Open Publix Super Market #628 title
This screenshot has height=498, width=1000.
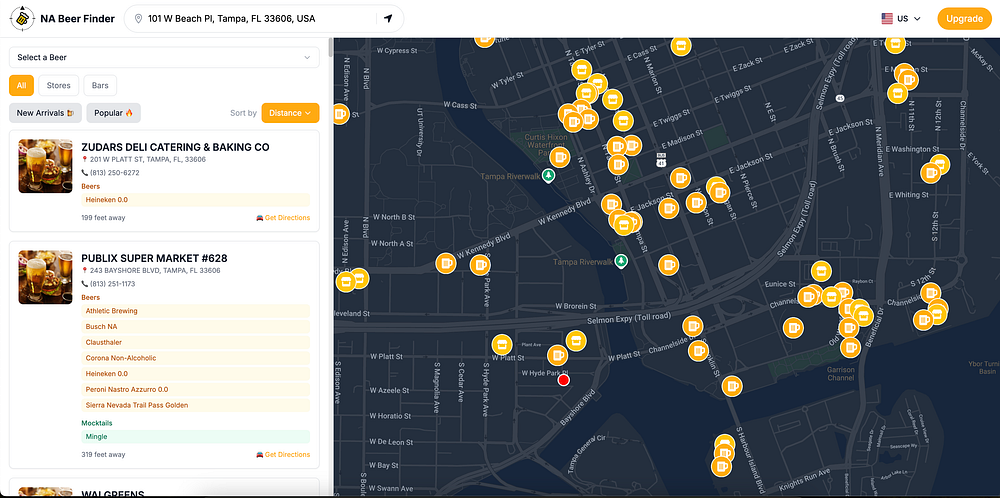[x=154, y=258]
